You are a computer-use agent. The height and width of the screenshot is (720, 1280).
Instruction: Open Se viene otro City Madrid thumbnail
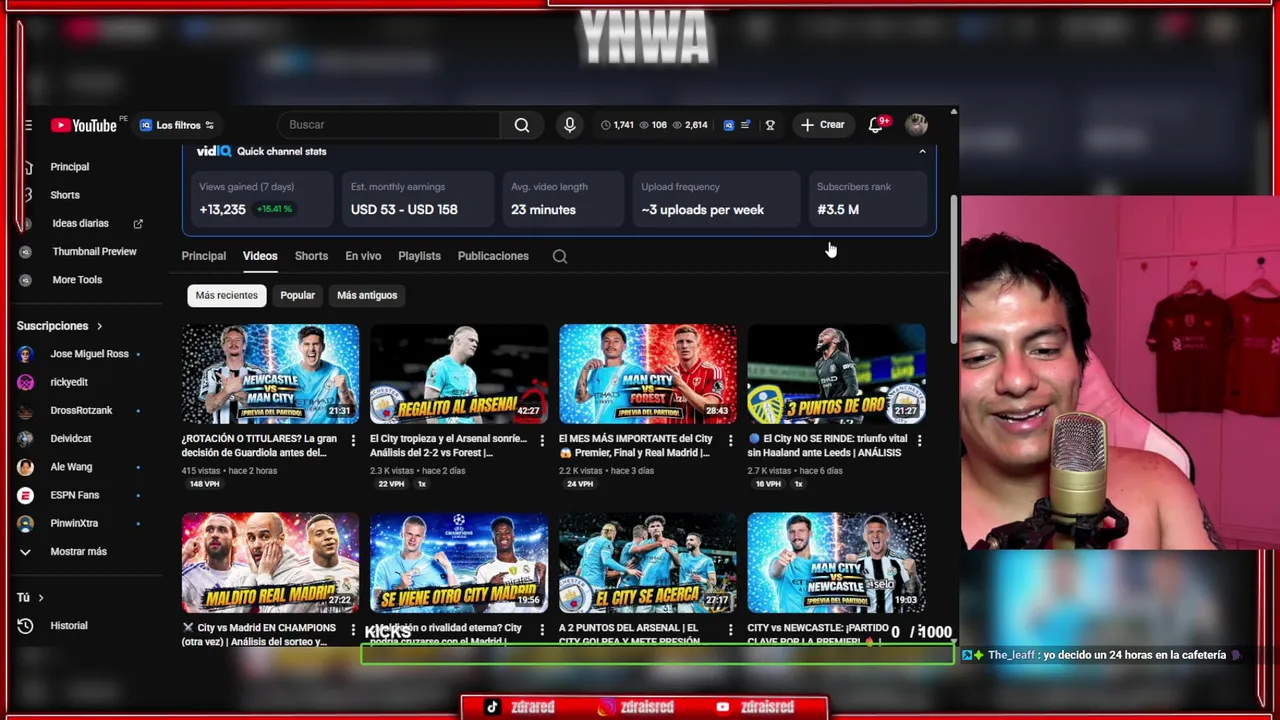click(x=459, y=562)
